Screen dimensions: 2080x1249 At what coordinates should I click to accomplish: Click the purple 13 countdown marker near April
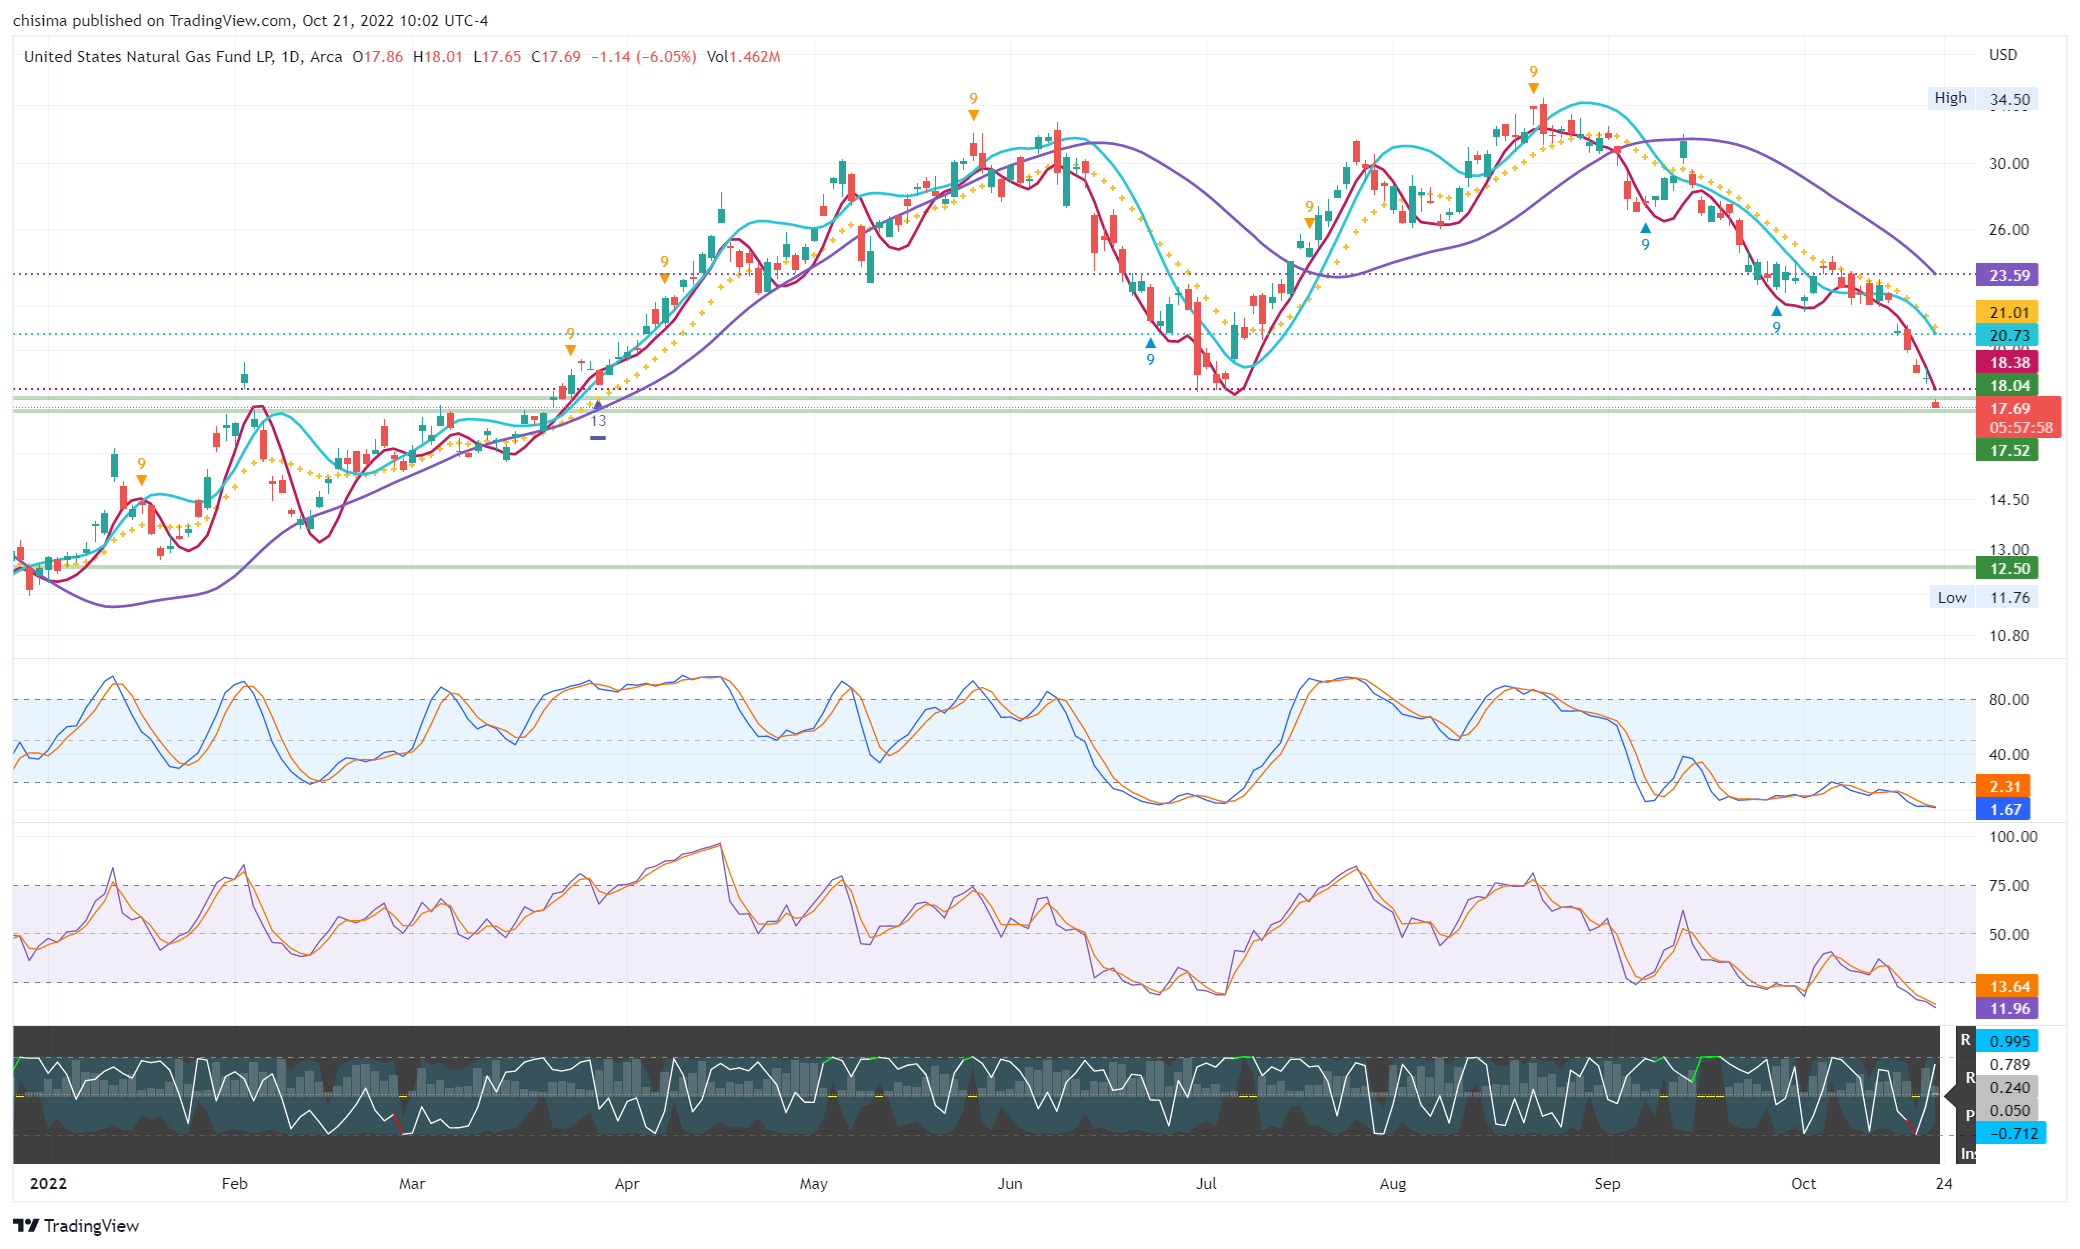(x=598, y=421)
